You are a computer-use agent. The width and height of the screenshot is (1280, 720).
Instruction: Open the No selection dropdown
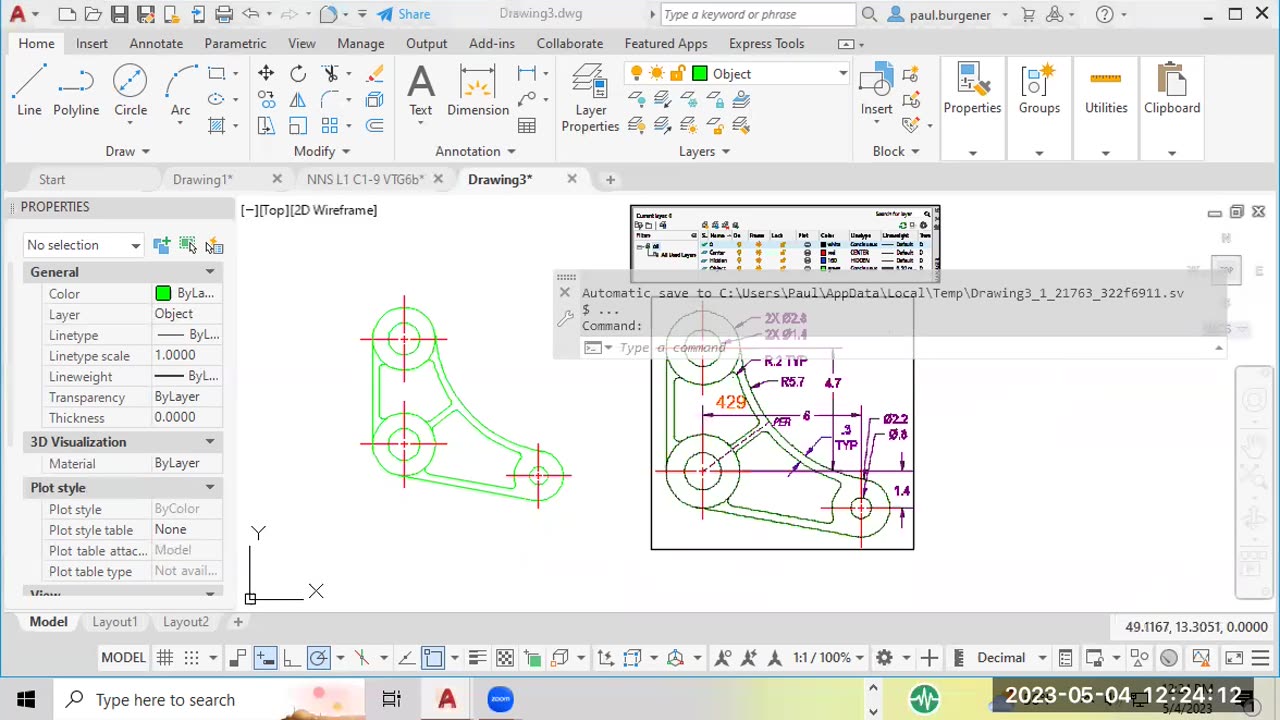coord(84,245)
